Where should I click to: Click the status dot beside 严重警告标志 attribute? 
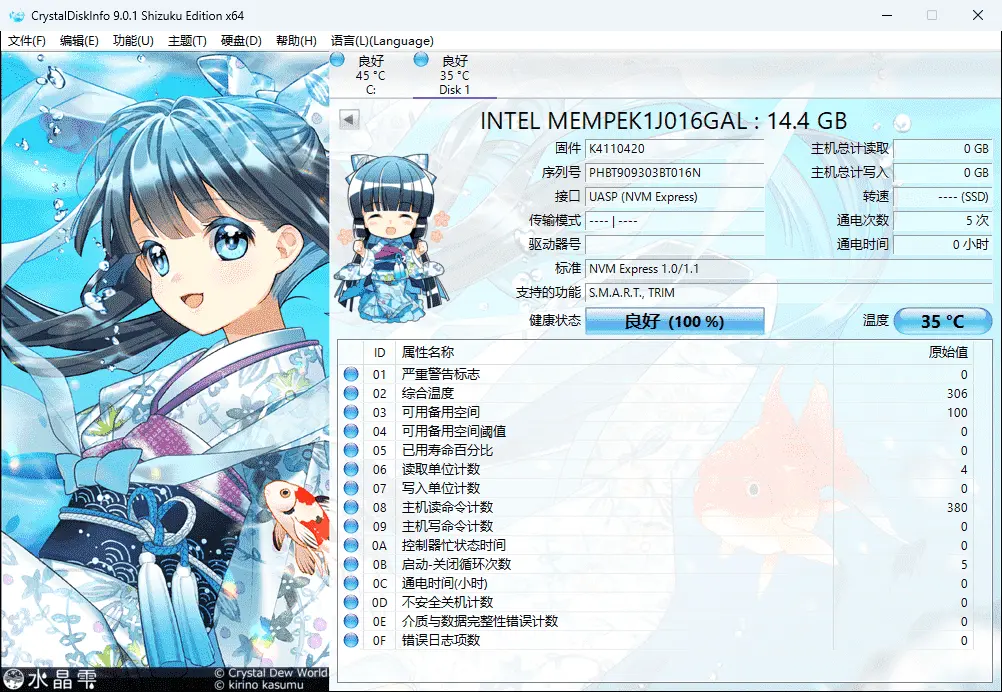click(x=351, y=373)
